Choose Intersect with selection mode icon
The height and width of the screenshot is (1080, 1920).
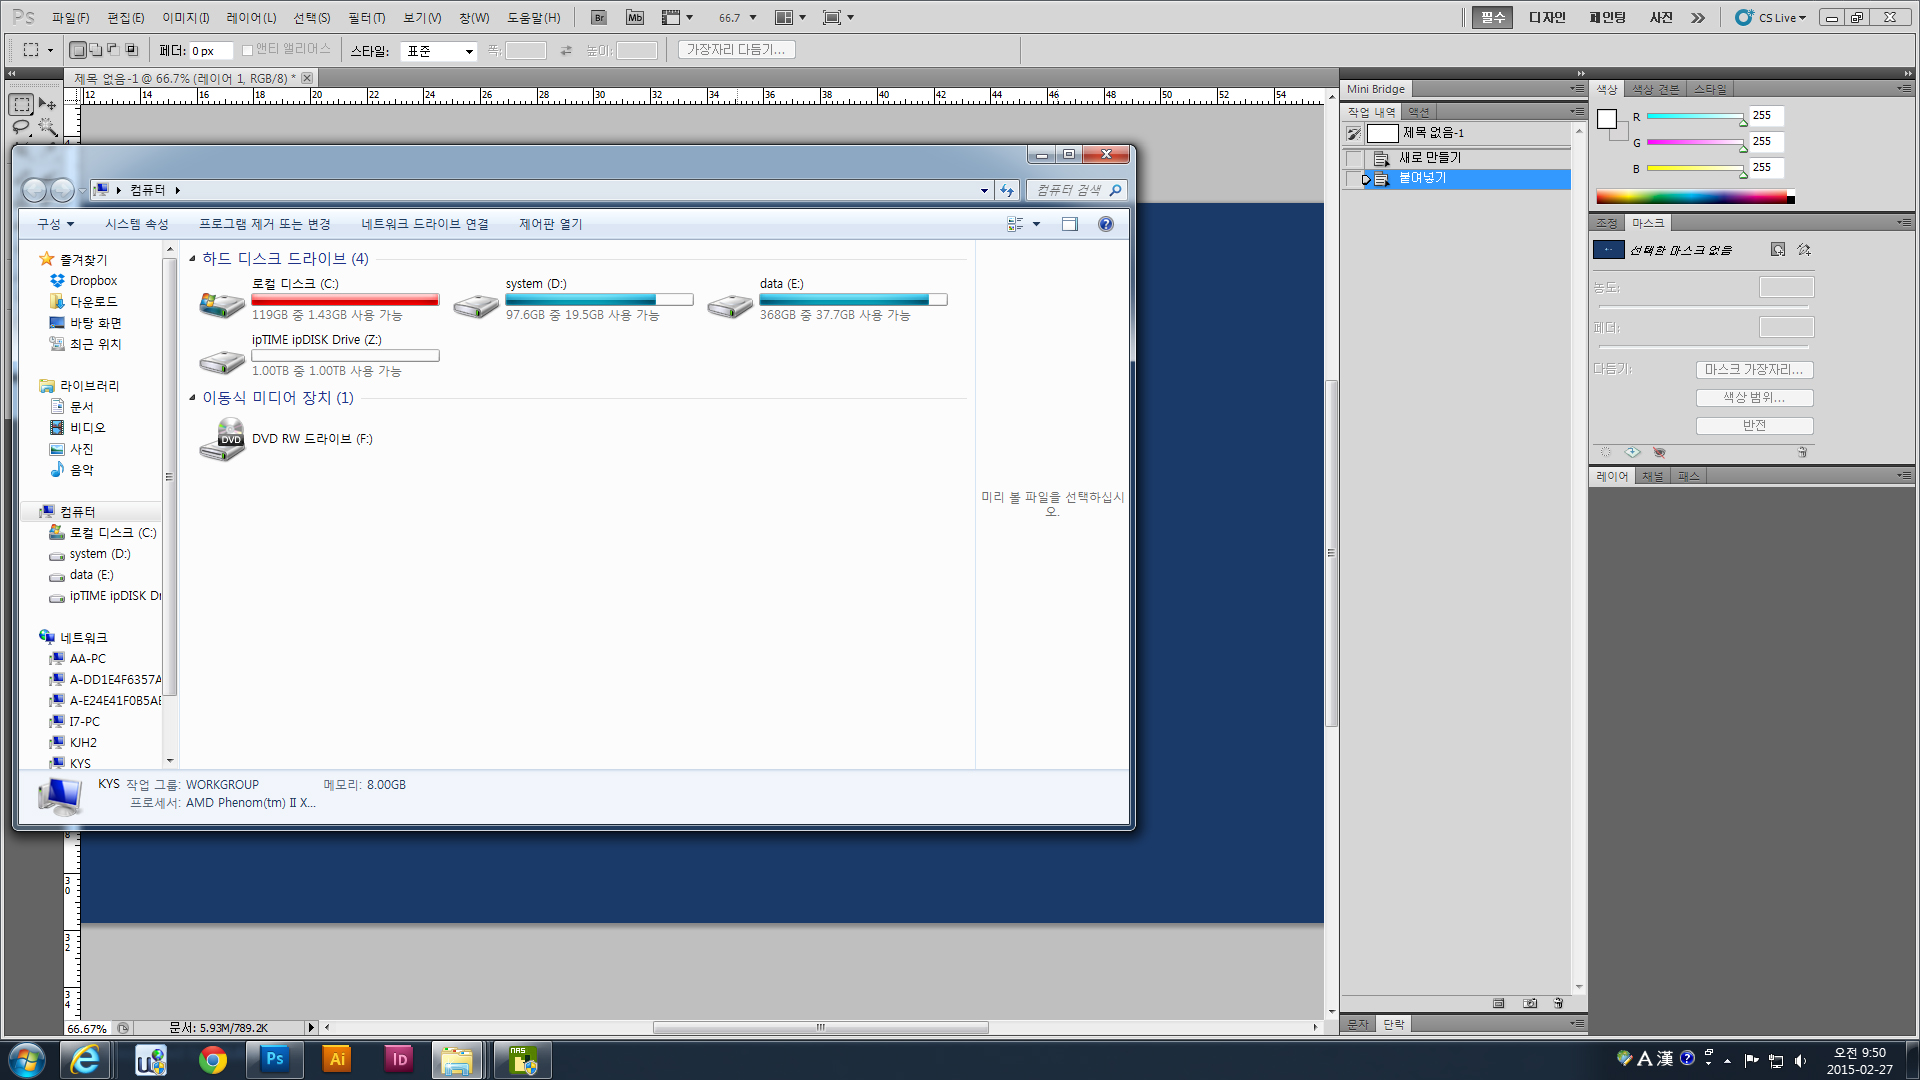(131, 49)
